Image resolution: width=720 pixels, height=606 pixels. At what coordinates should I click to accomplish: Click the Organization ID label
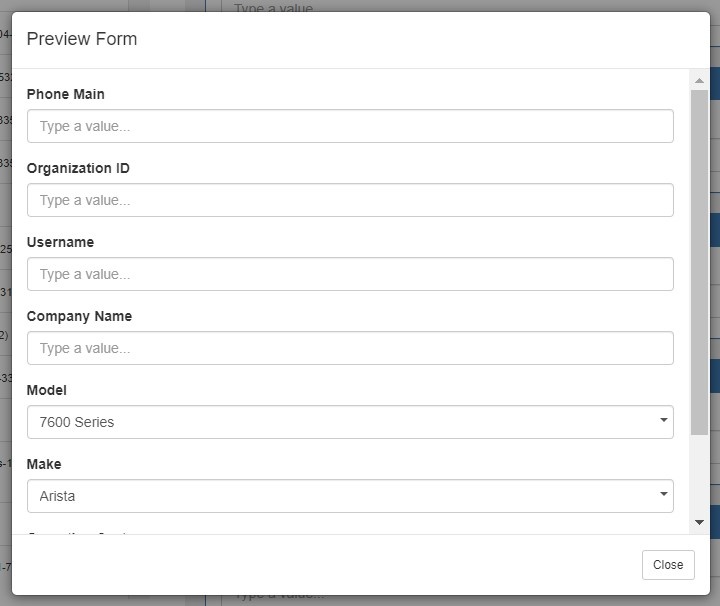coord(78,168)
